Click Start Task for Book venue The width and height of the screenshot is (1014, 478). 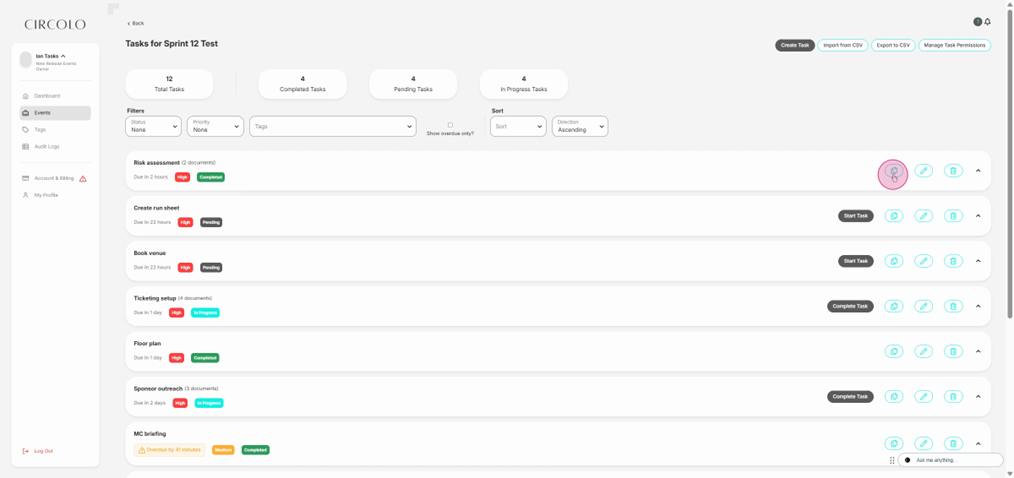(855, 261)
